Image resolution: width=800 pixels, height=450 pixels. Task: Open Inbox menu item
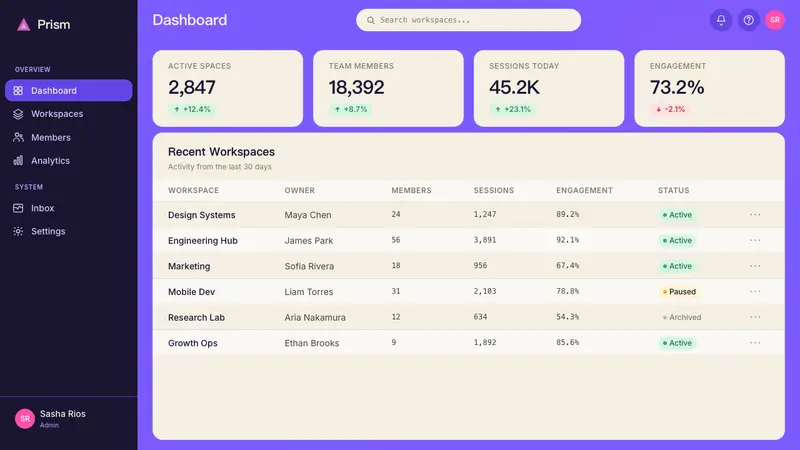point(69,208)
